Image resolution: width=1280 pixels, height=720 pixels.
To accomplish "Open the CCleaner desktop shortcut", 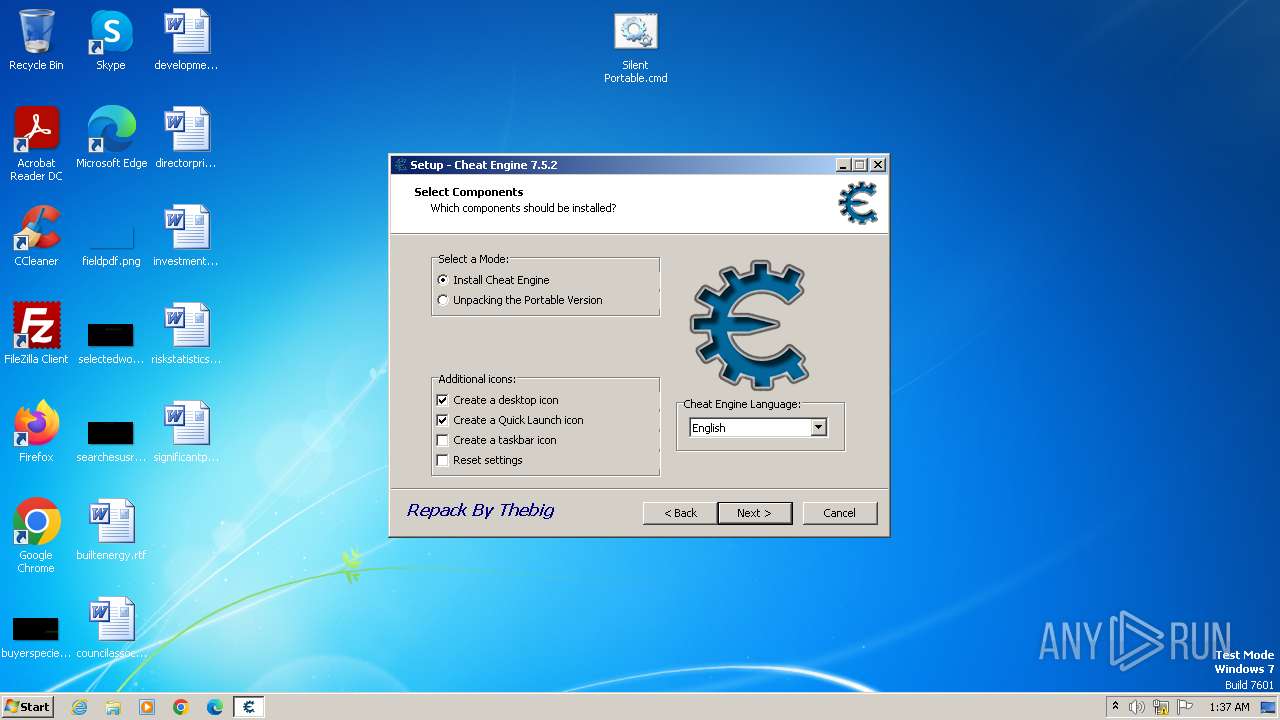I will click(36, 236).
